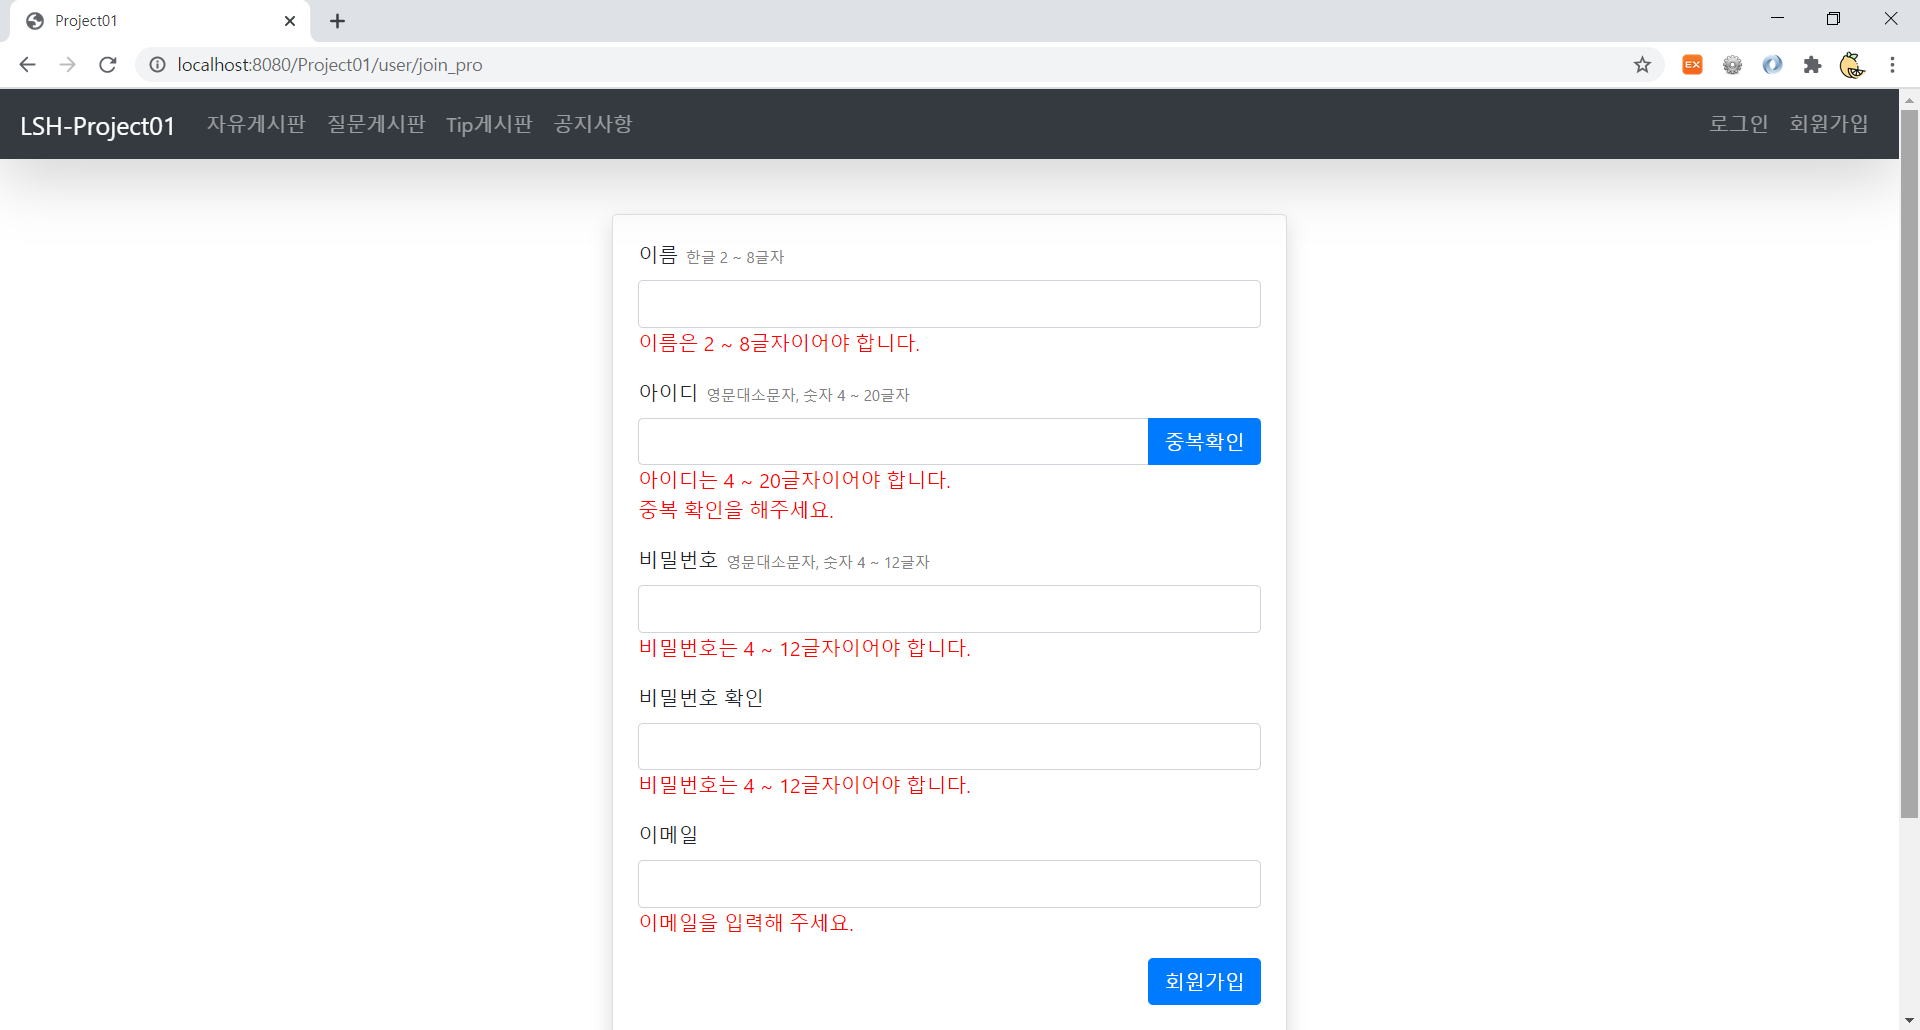Click the scrollbar down arrow

pyautogui.click(x=1909, y=1020)
